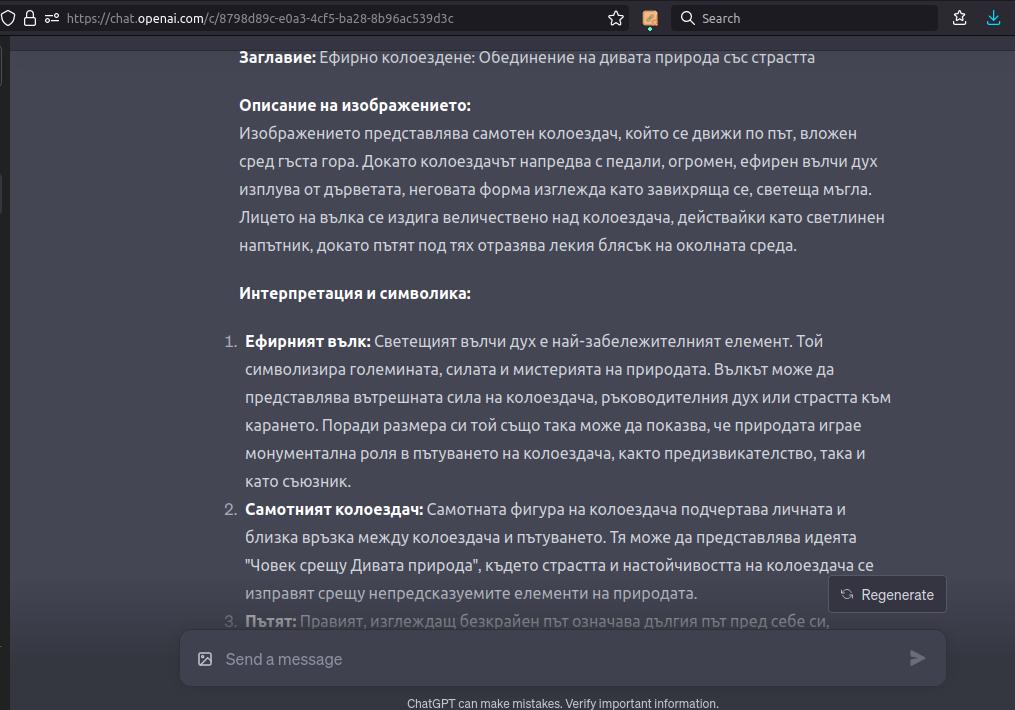
Task: Click the tracking protection shield icon
Action: pyautogui.click(x=8, y=18)
